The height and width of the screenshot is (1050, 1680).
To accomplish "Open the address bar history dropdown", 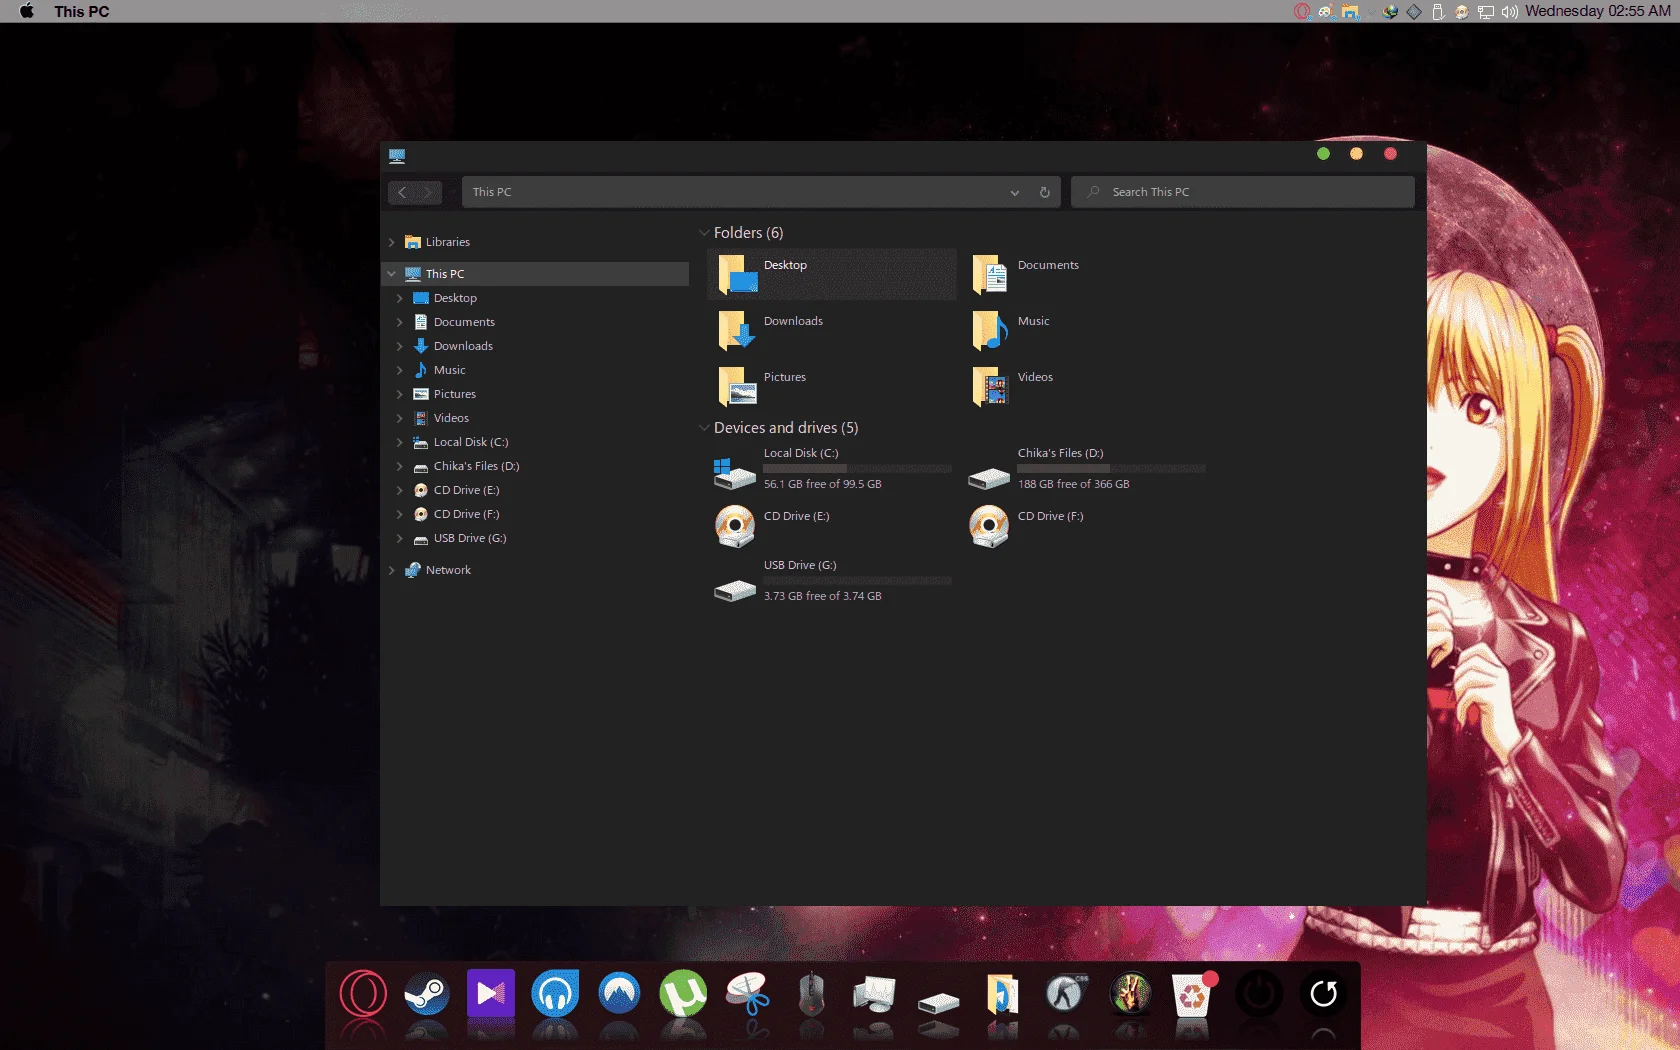I will coord(1015,192).
